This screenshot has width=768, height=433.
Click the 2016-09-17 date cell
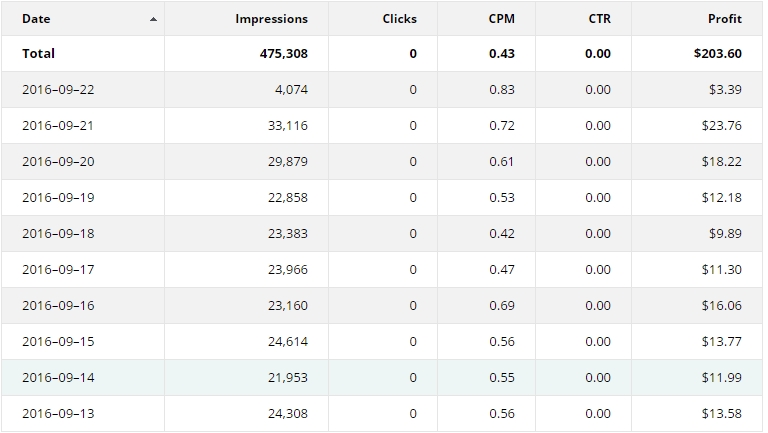point(58,270)
